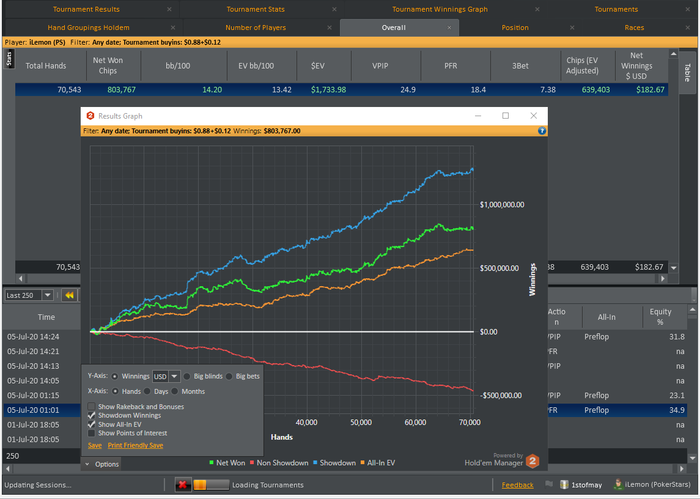Switch to the Position tab
The width and height of the screenshot is (700, 499).
click(515, 28)
